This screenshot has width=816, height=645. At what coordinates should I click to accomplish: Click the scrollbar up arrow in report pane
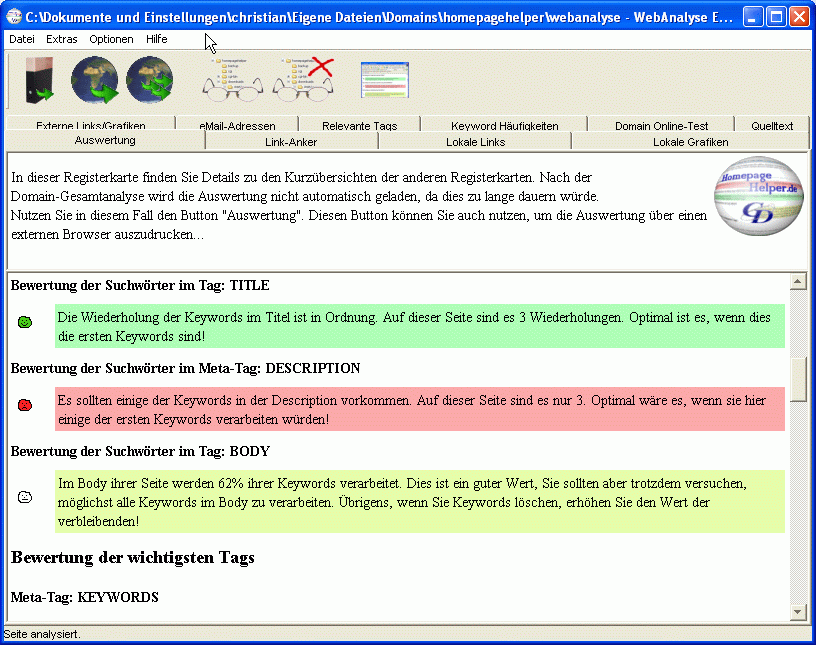click(x=798, y=282)
